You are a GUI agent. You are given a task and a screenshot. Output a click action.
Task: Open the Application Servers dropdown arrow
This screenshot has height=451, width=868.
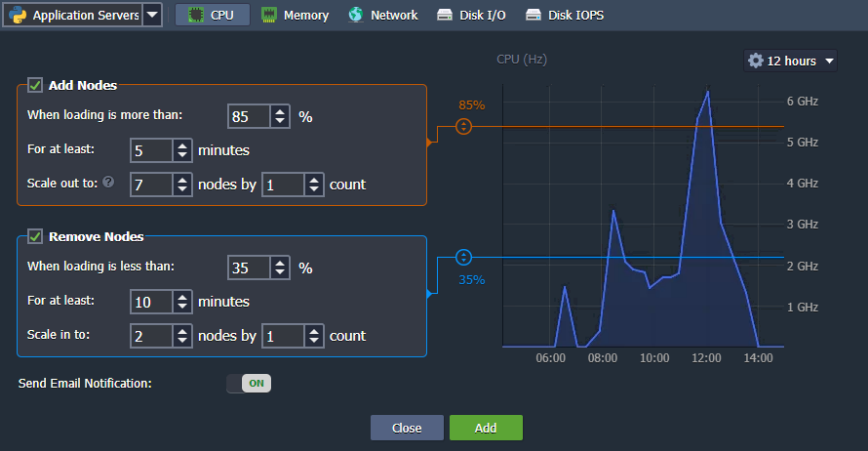151,15
